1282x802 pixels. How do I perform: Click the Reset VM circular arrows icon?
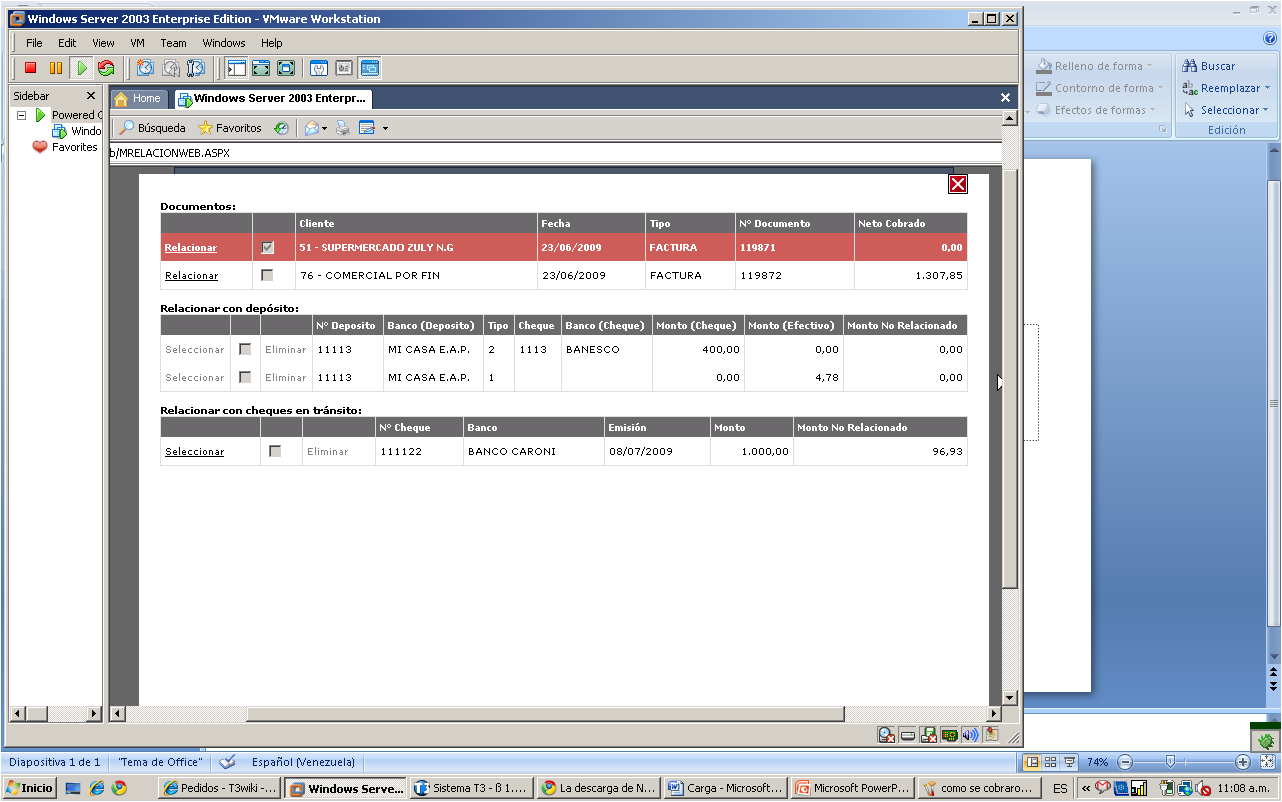pyautogui.click(x=106, y=68)
